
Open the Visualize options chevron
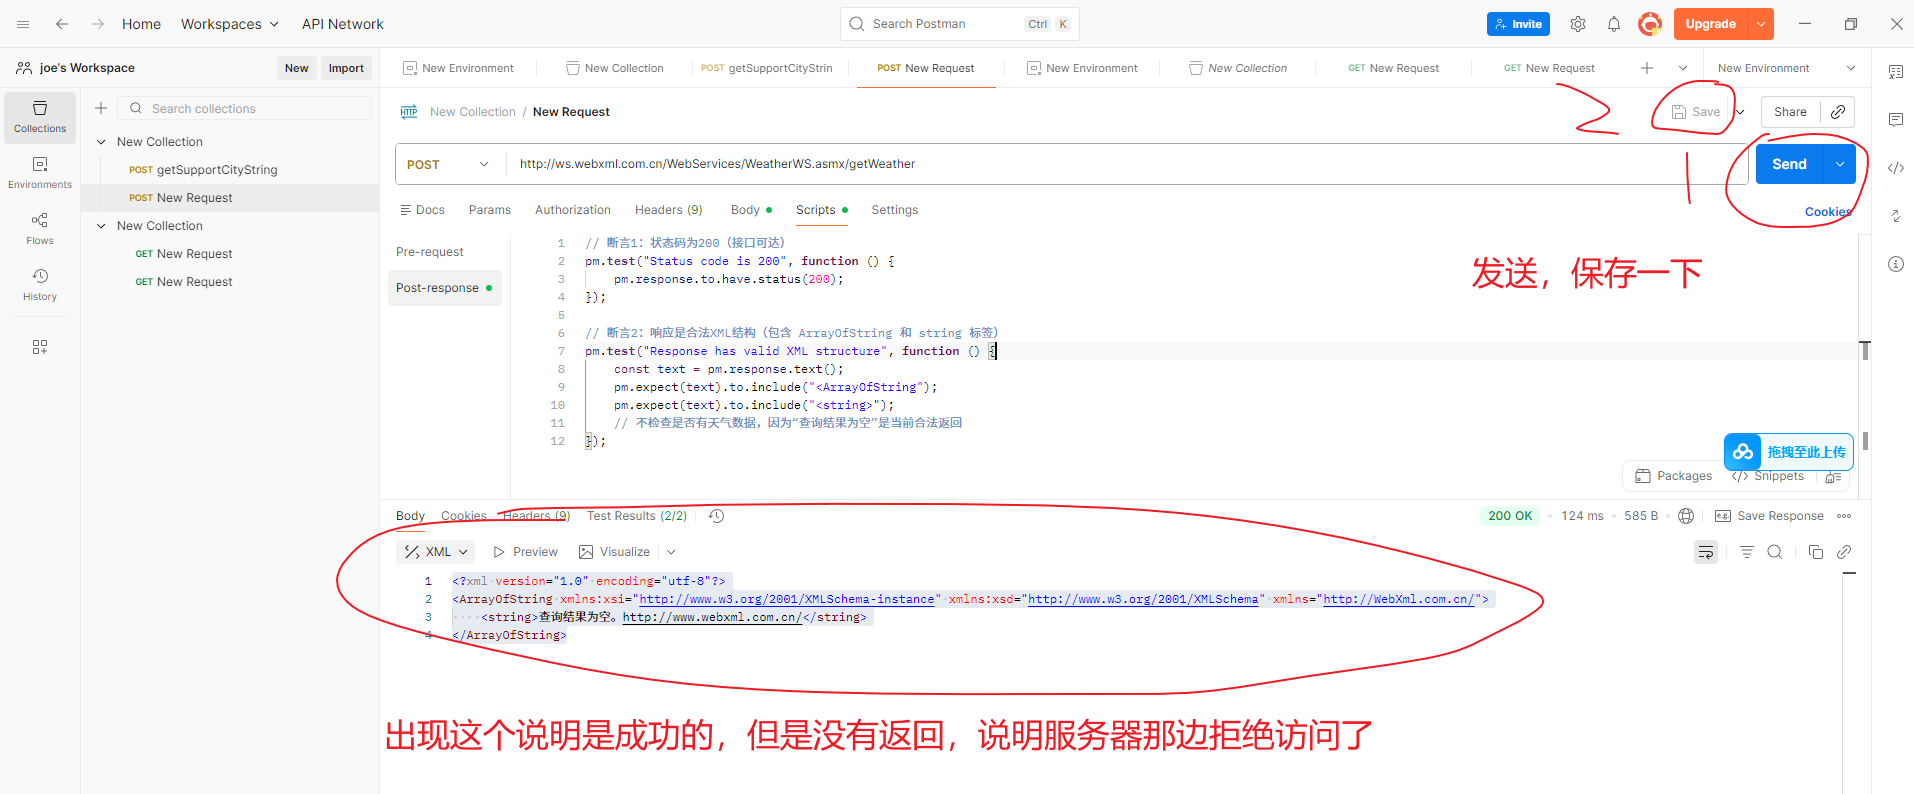(671, 552)
